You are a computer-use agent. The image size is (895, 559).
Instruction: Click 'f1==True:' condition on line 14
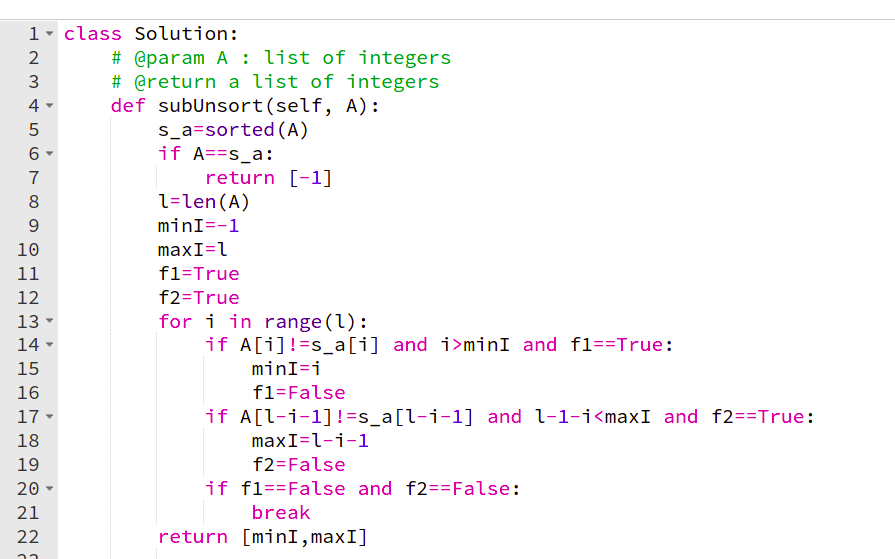(622, 345)
